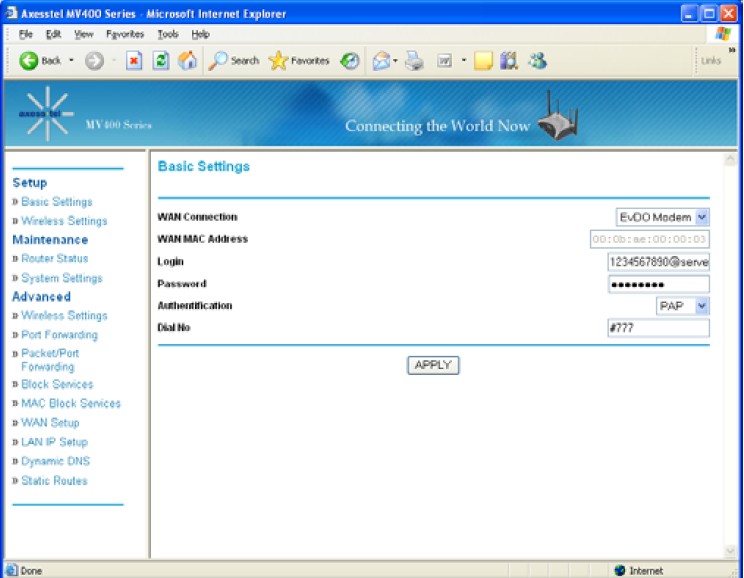Focus the Login input field
Image resolution: width=744 pixels, height=578 pixels.
[x=659, y=261]
